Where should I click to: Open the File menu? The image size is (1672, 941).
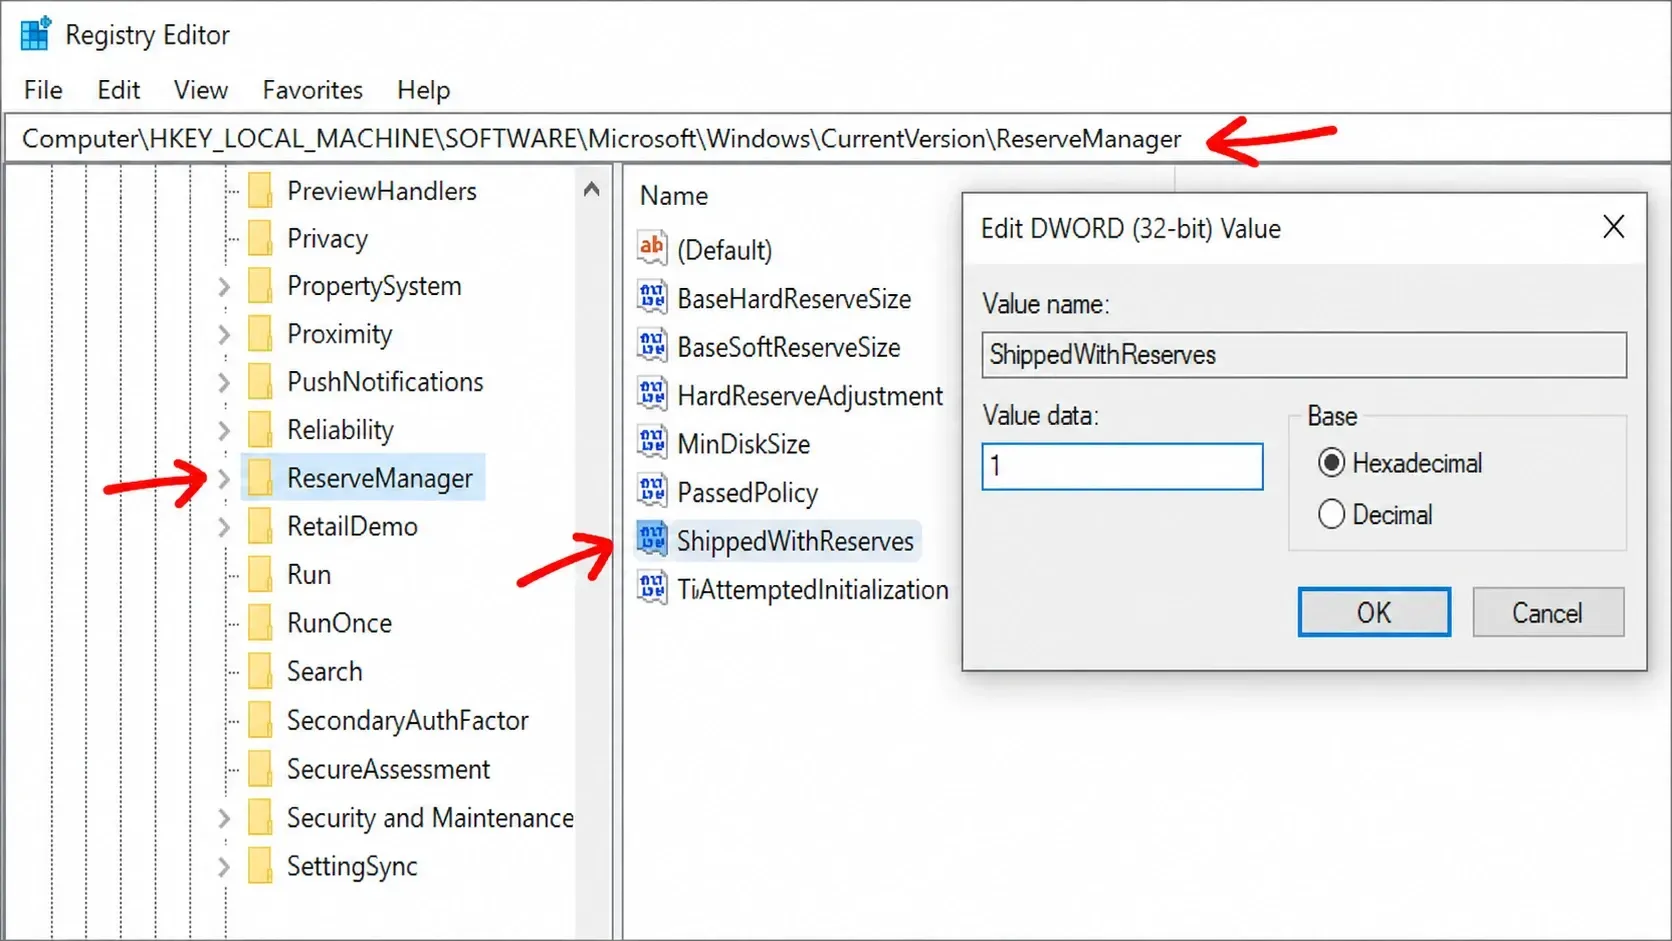click(43, 90)
